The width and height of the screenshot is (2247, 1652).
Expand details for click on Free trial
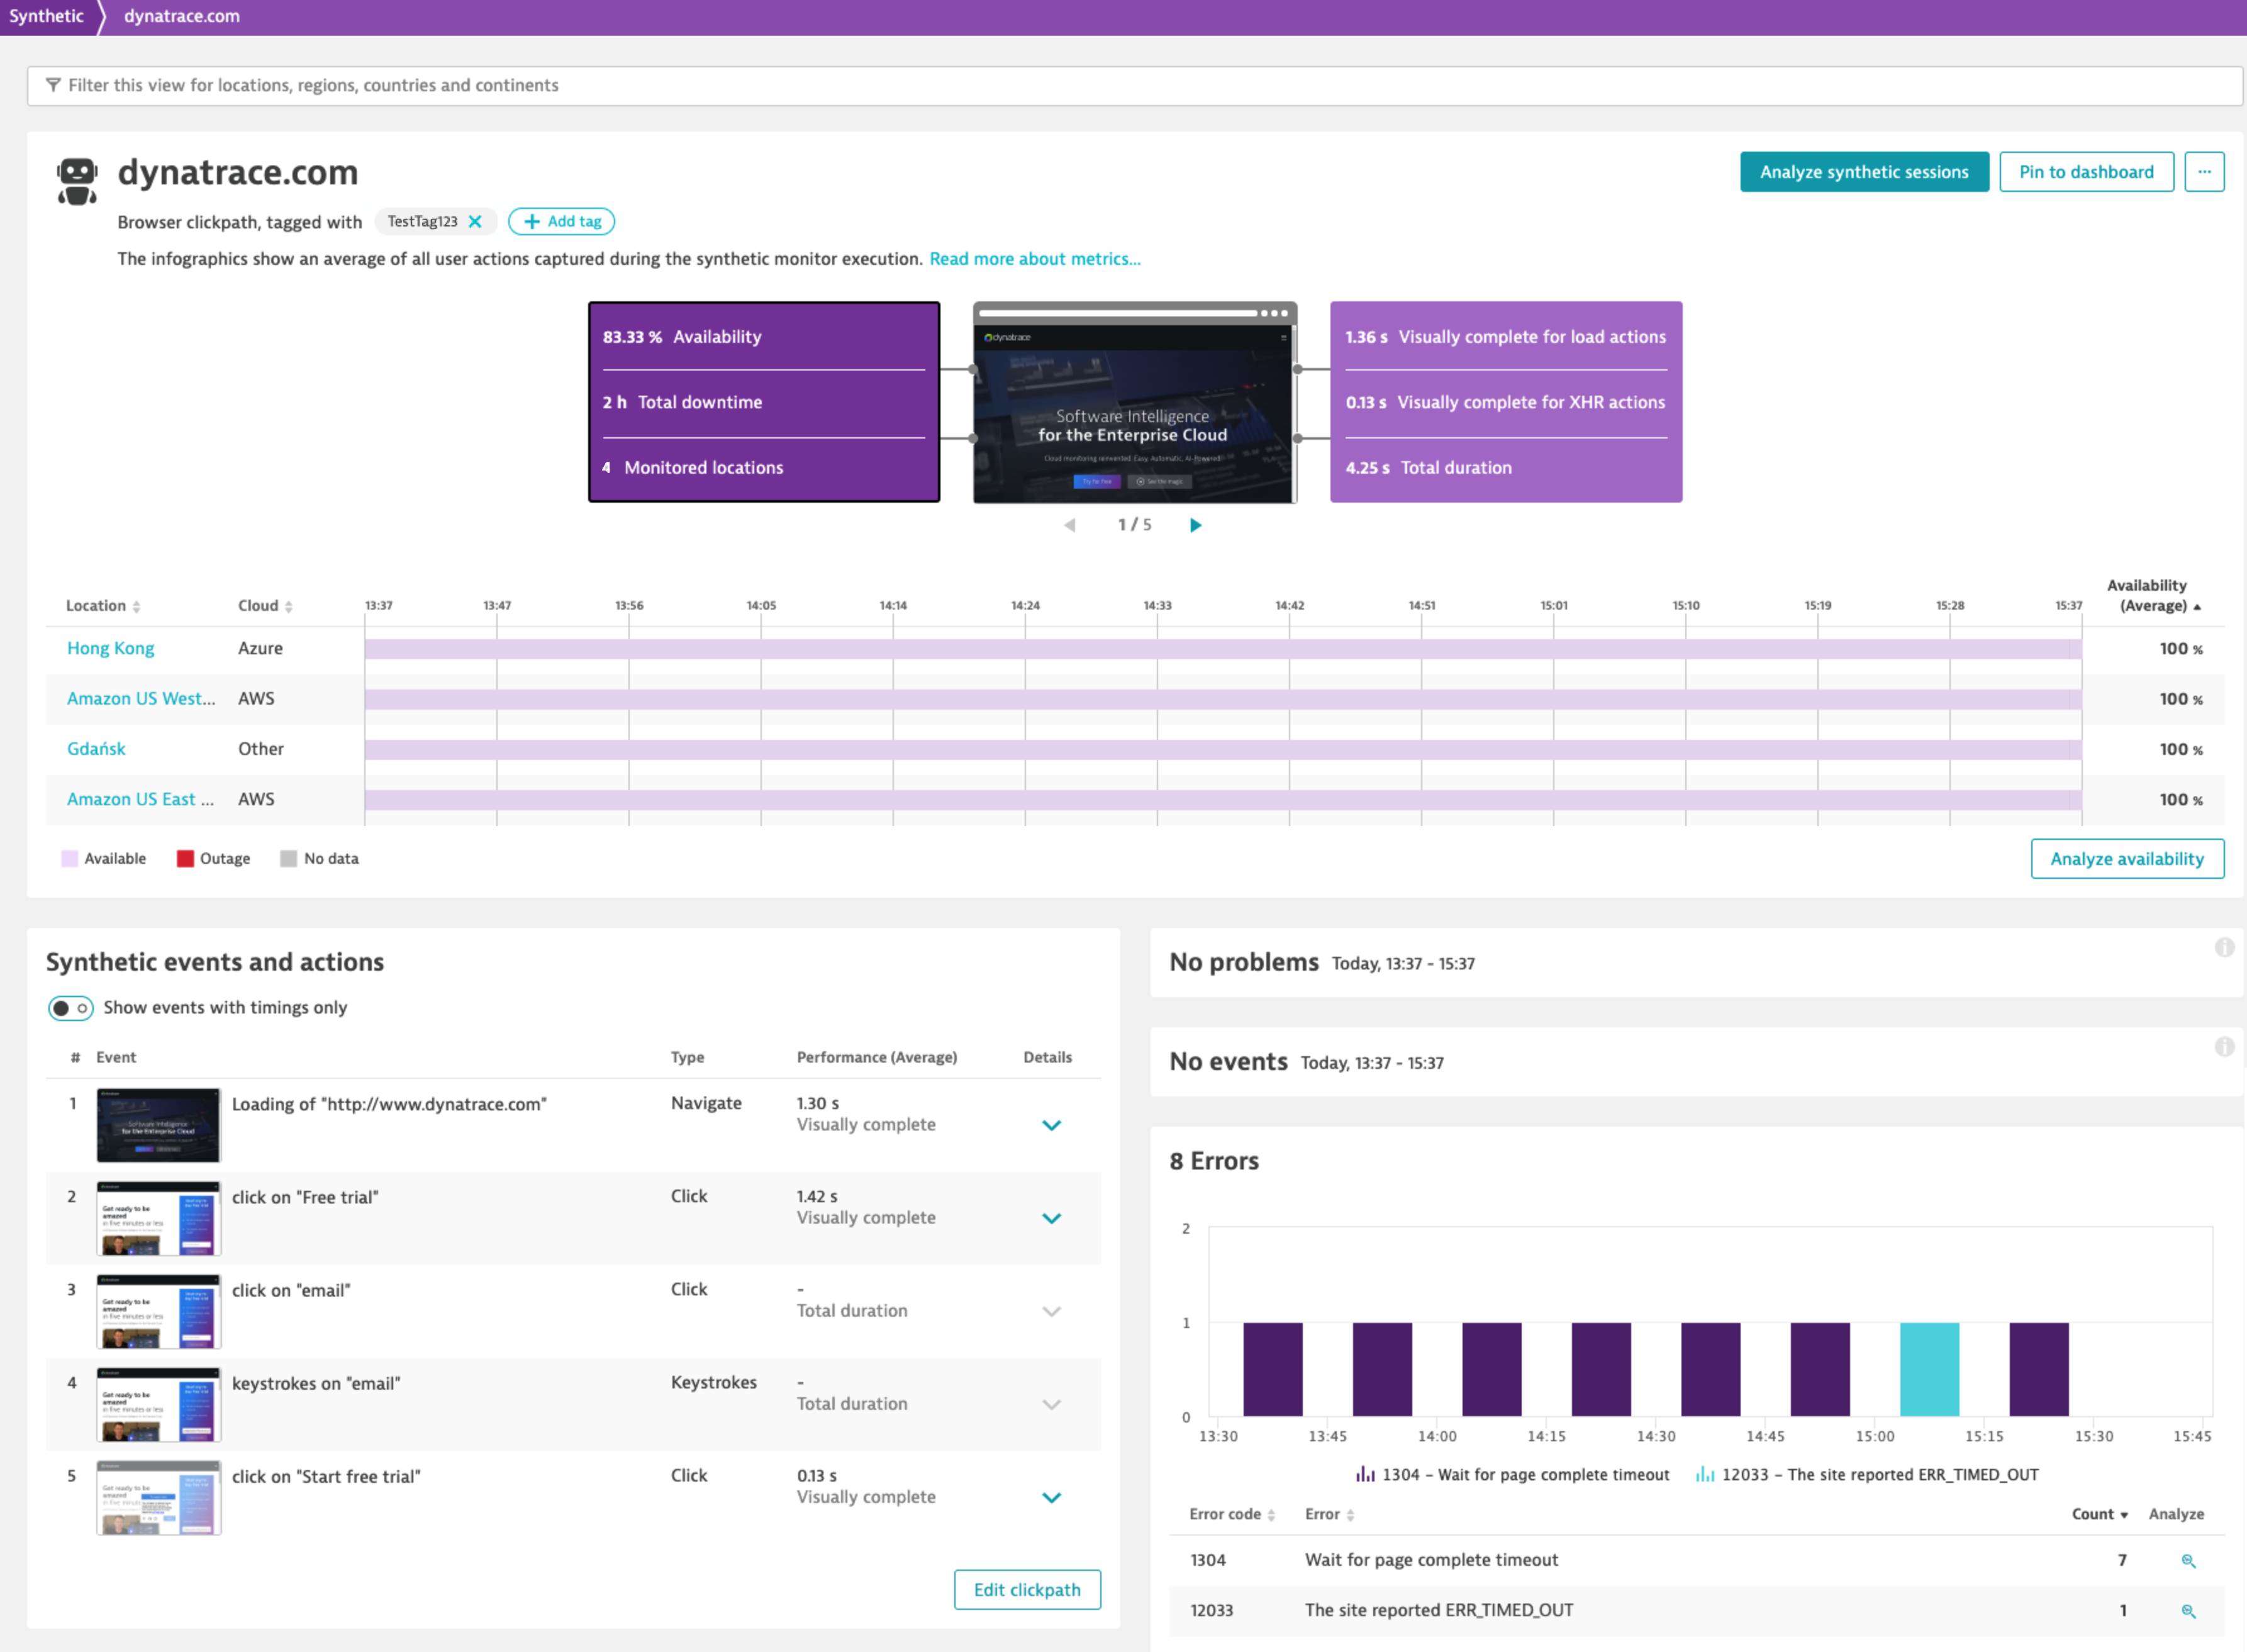tap(1051, 1218)
